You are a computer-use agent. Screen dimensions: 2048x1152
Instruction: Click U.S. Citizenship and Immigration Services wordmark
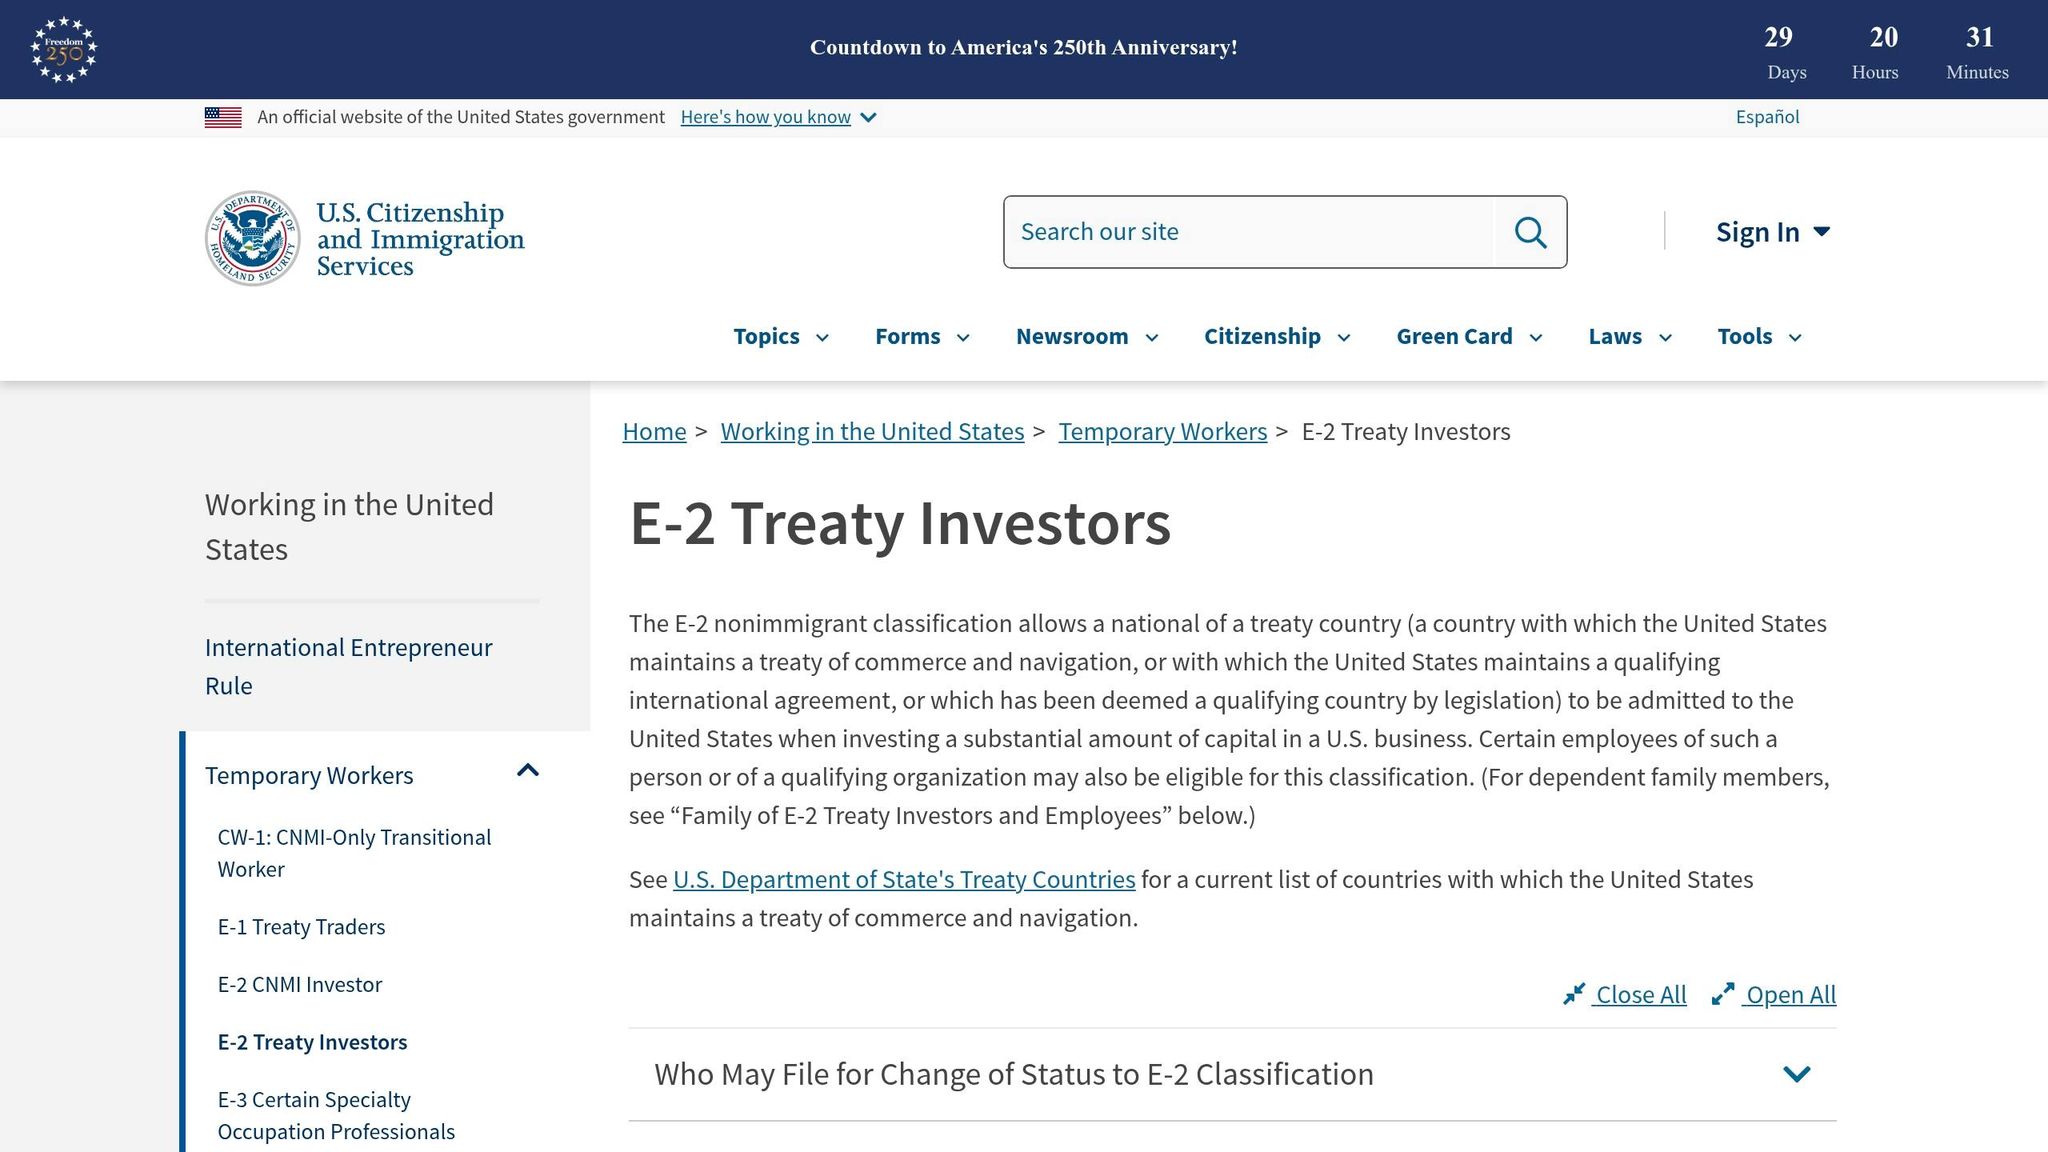click(x=420, y=239)
